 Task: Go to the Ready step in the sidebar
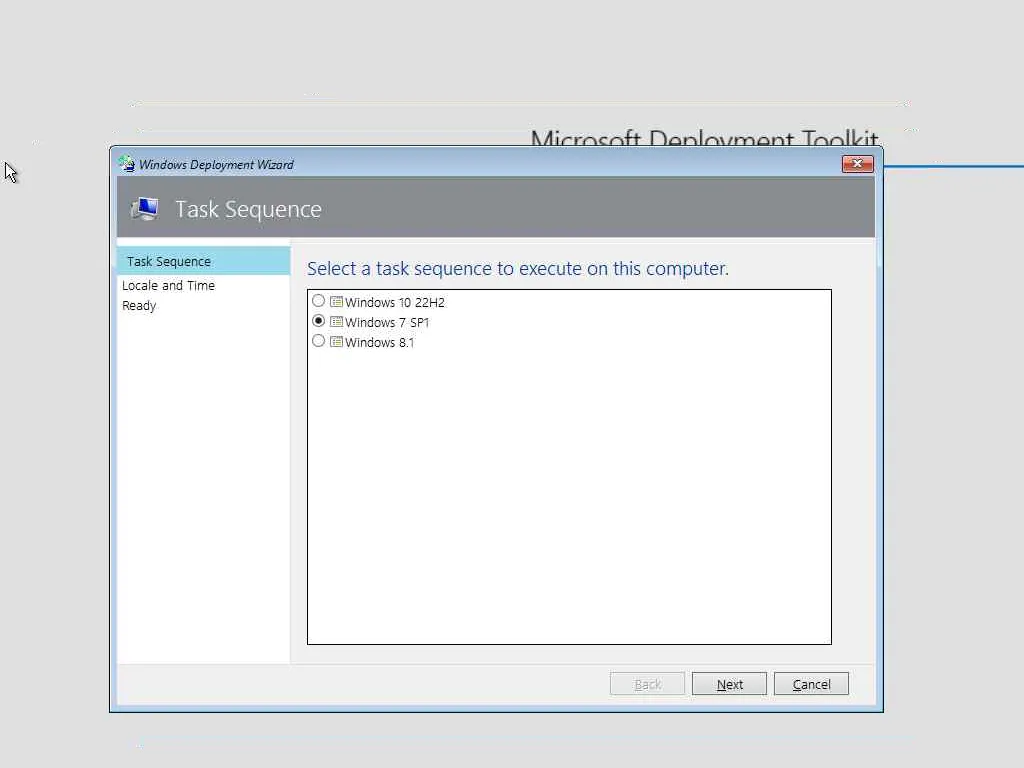pos(139,306)
